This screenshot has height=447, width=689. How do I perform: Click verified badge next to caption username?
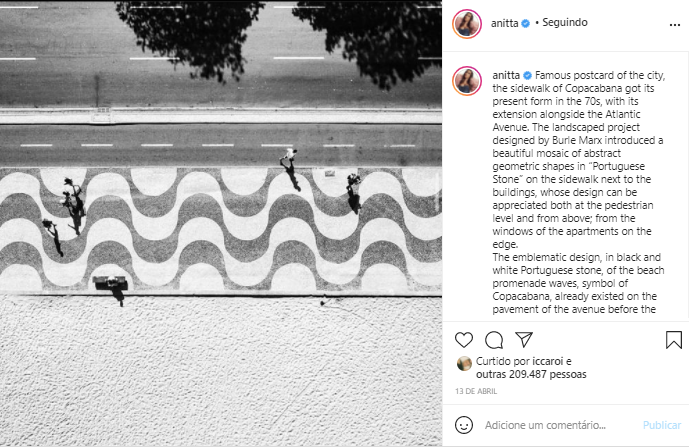click(527, 76)
